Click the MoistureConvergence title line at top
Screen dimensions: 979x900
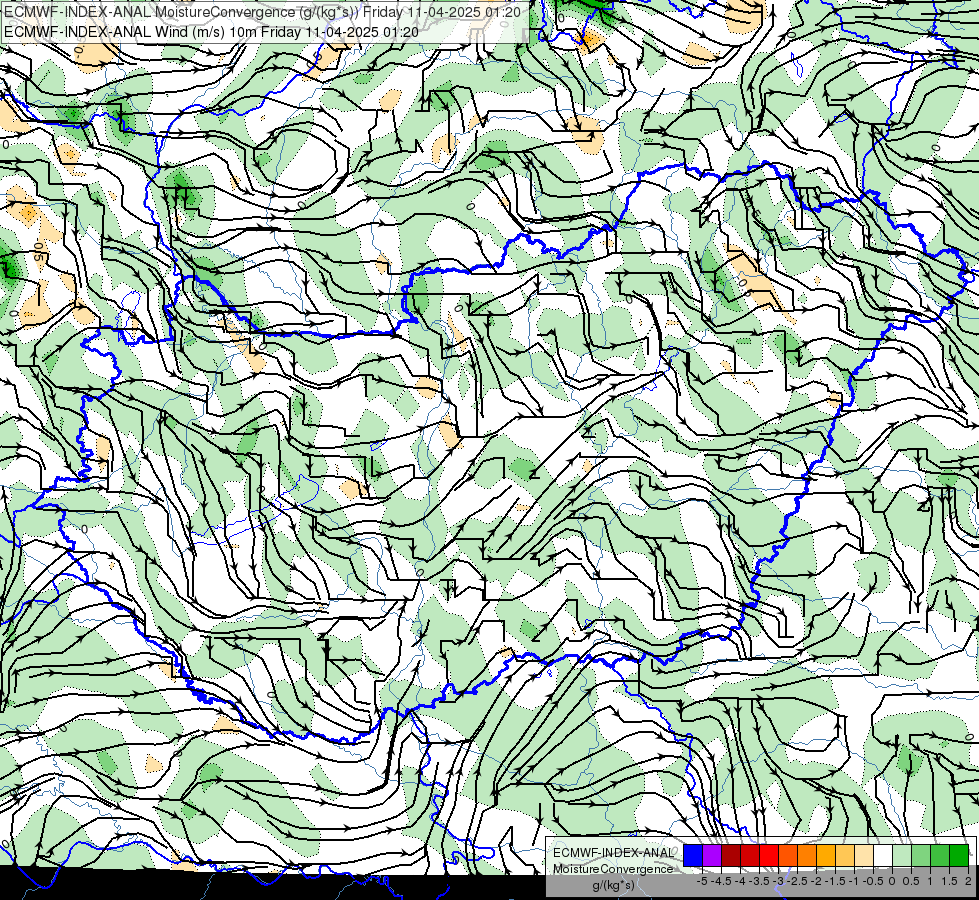pos(262,12)
